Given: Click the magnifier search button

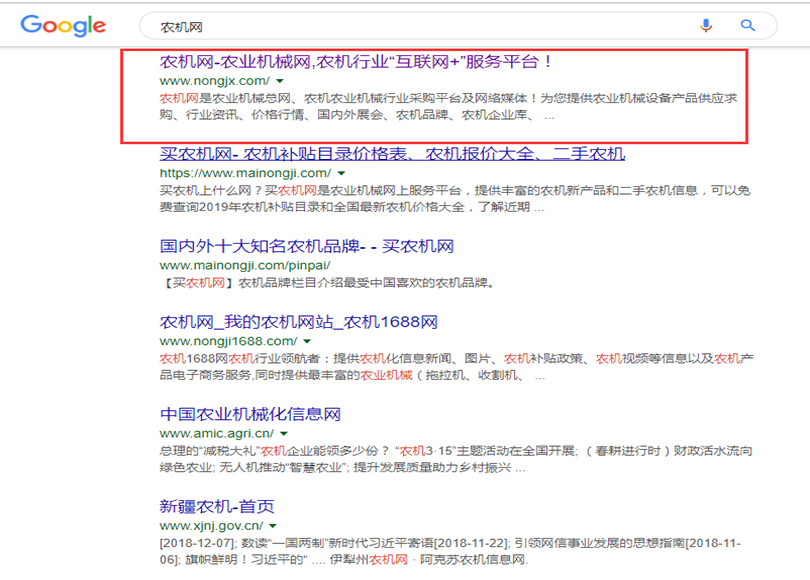Looking at the screenshot, I should tap(747, 26).
